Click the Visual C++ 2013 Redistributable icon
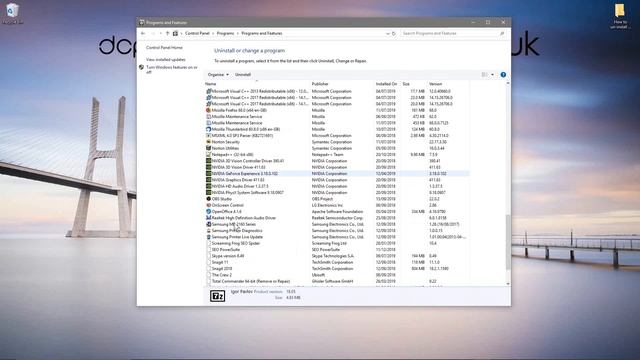 point(209,91)
